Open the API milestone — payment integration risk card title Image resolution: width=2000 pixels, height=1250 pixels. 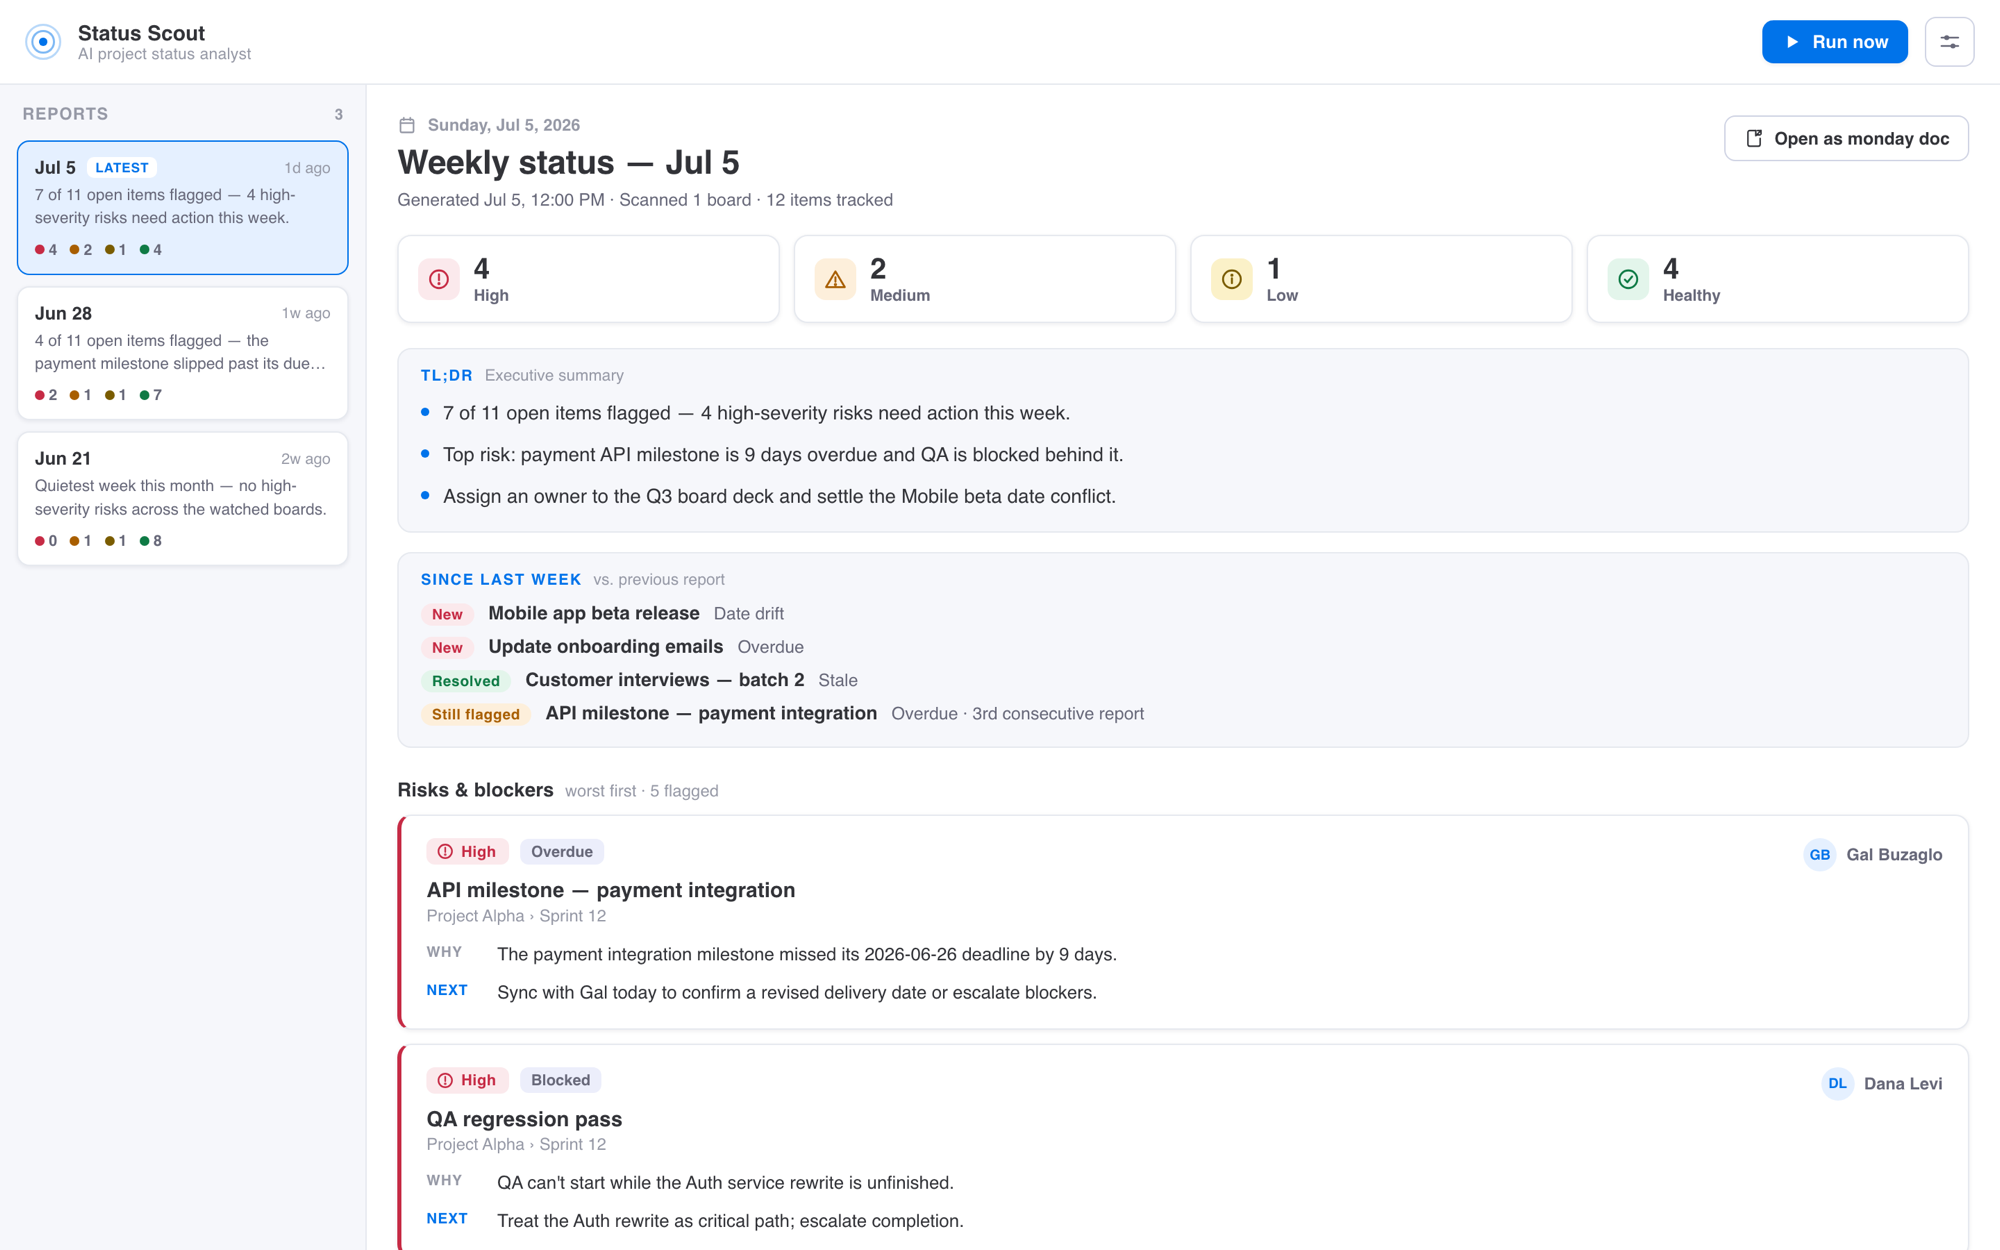611,890
